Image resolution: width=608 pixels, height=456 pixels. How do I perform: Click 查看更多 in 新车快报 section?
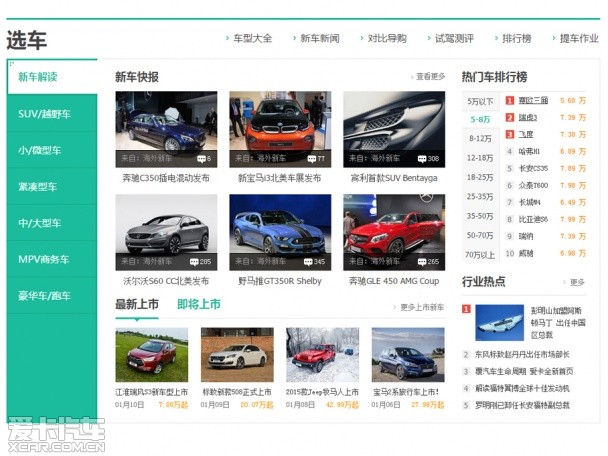coord(430,77)
